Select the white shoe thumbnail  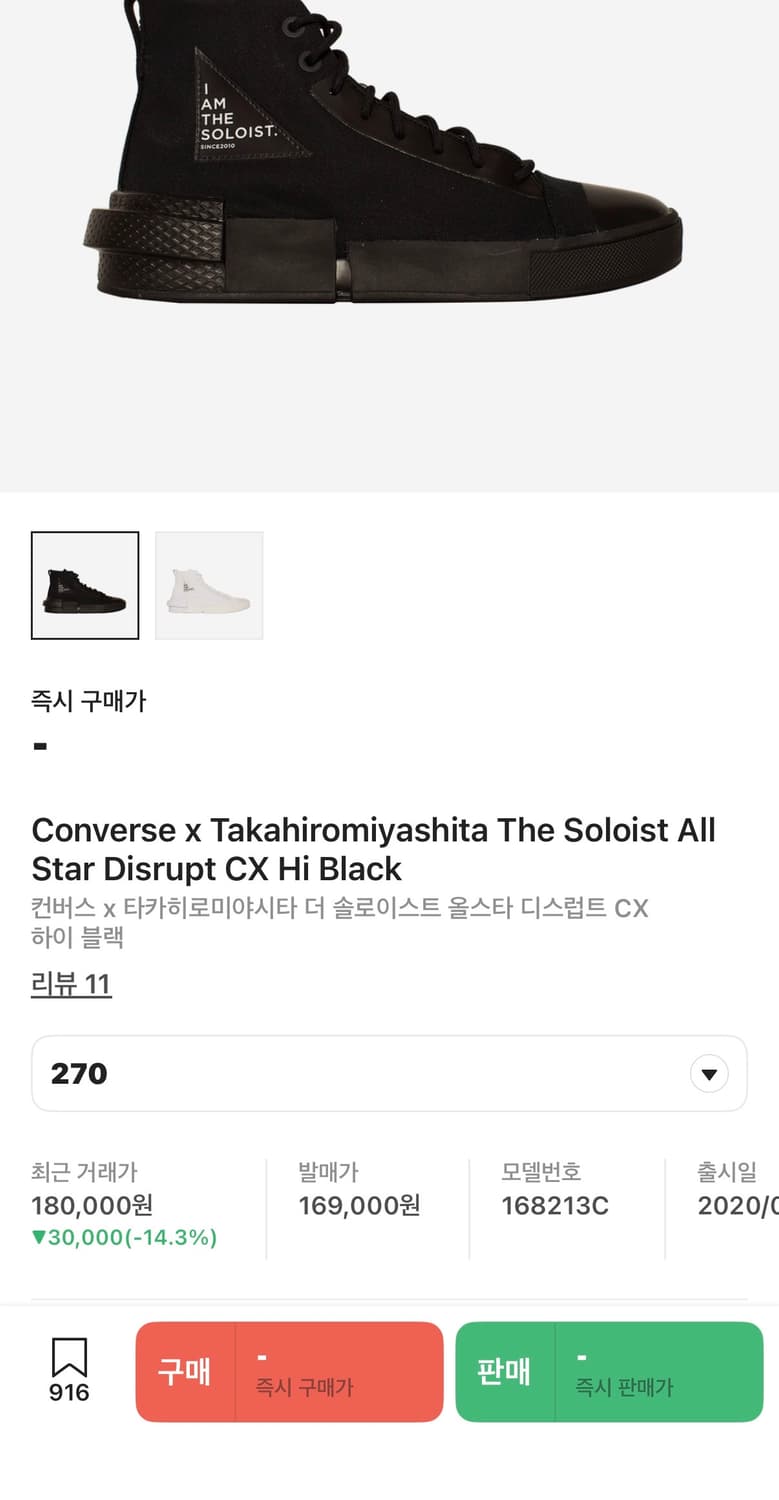pos(209,586)
